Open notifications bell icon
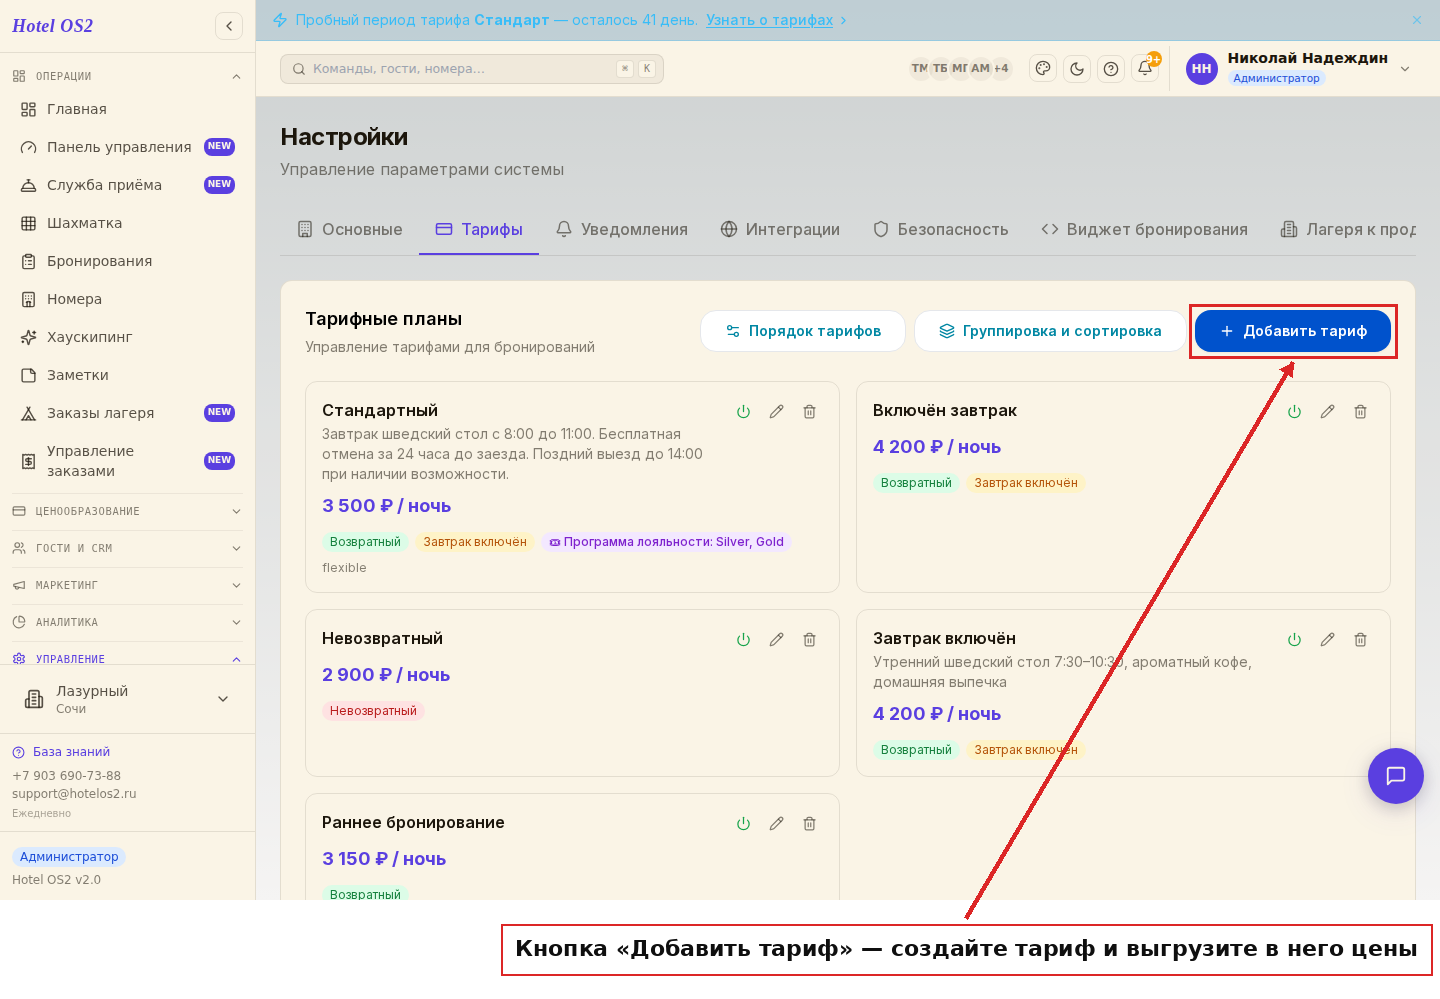Viewport: 1440px width, 999px height. coord(1145,69)
